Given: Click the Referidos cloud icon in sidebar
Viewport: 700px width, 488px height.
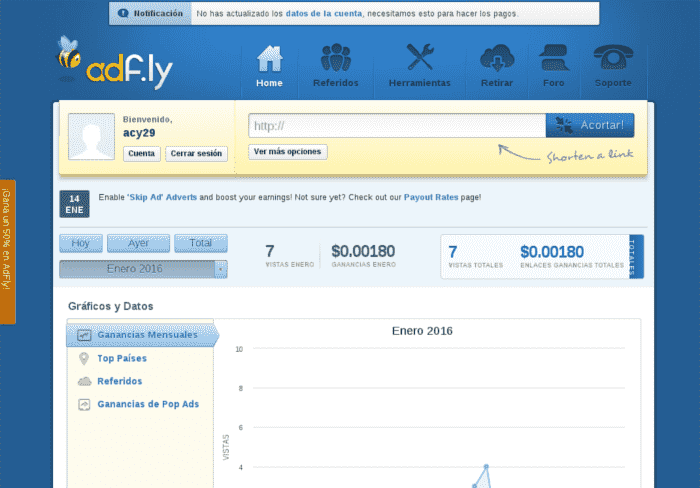Looking at the screenshot, I should (x=84, y=381).
